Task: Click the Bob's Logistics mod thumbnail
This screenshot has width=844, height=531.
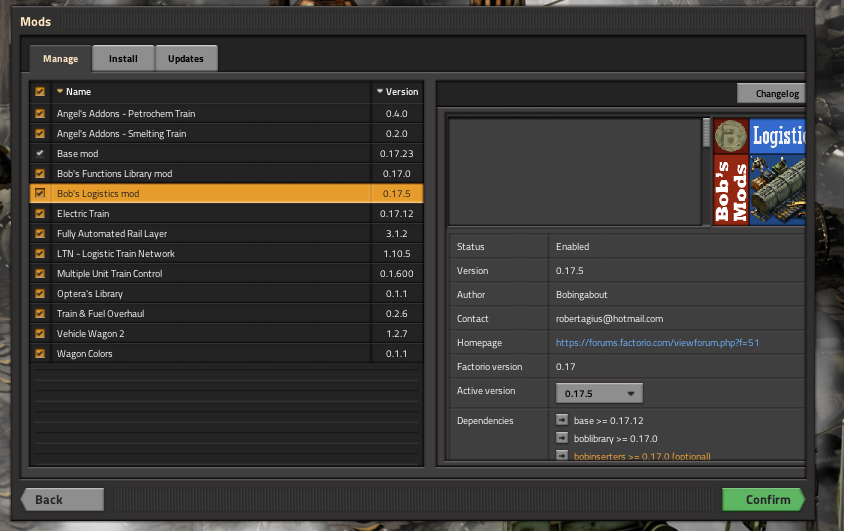Action: tap(759, 172)
